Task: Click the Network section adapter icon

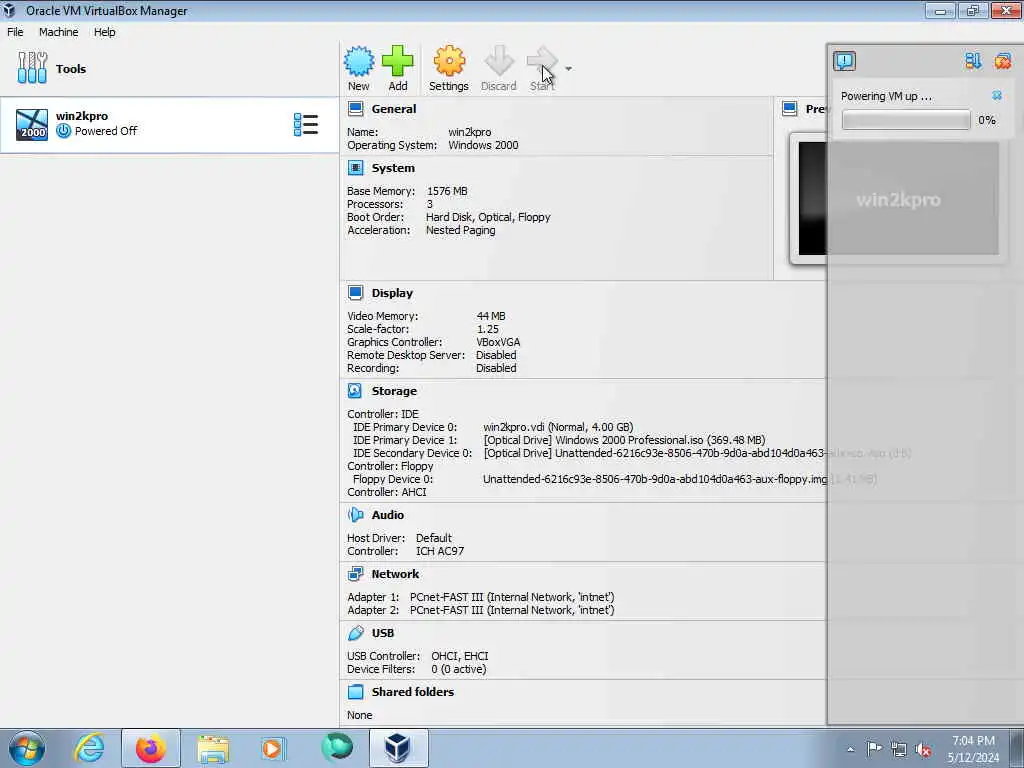Action: [x=355, y=573]
